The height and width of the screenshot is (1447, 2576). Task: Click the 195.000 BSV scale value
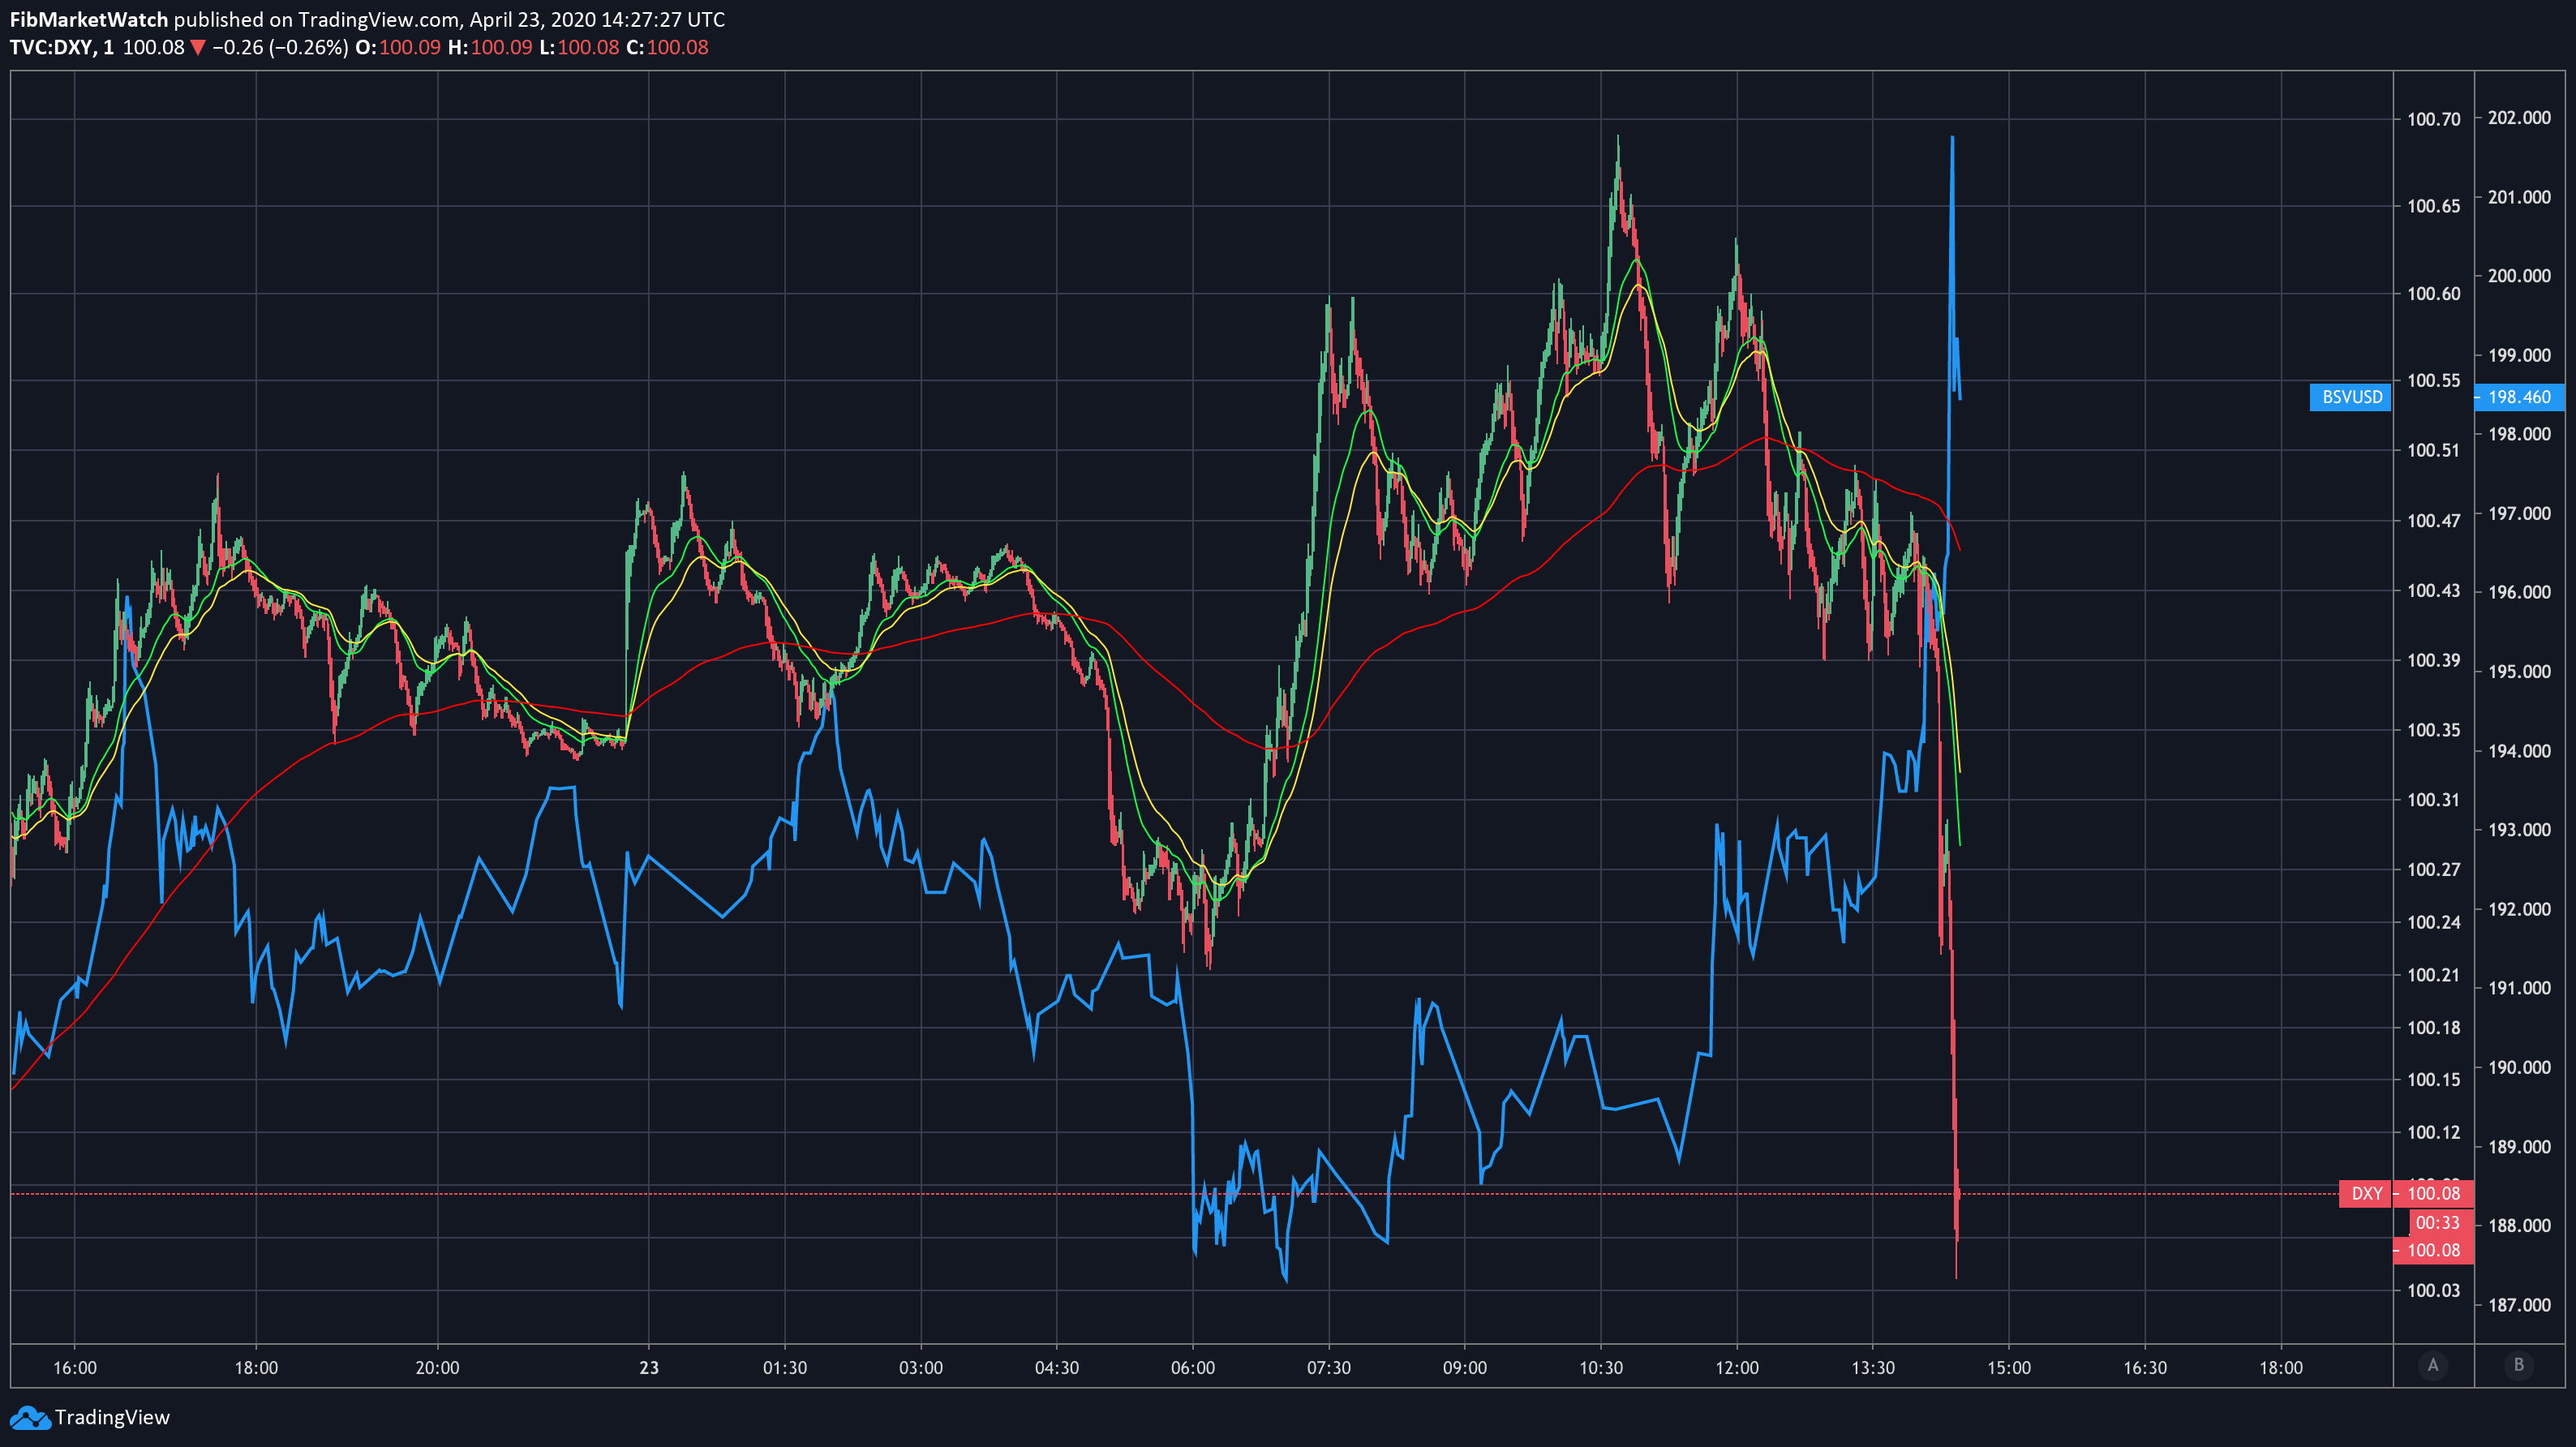(x=2519, y=671)
